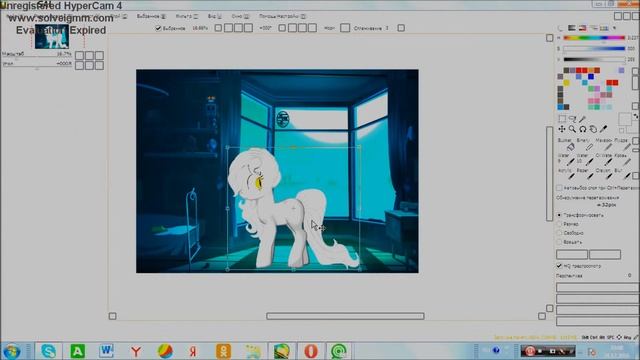Open Microsoft Word from the taskbar

(x=107, y=351)
